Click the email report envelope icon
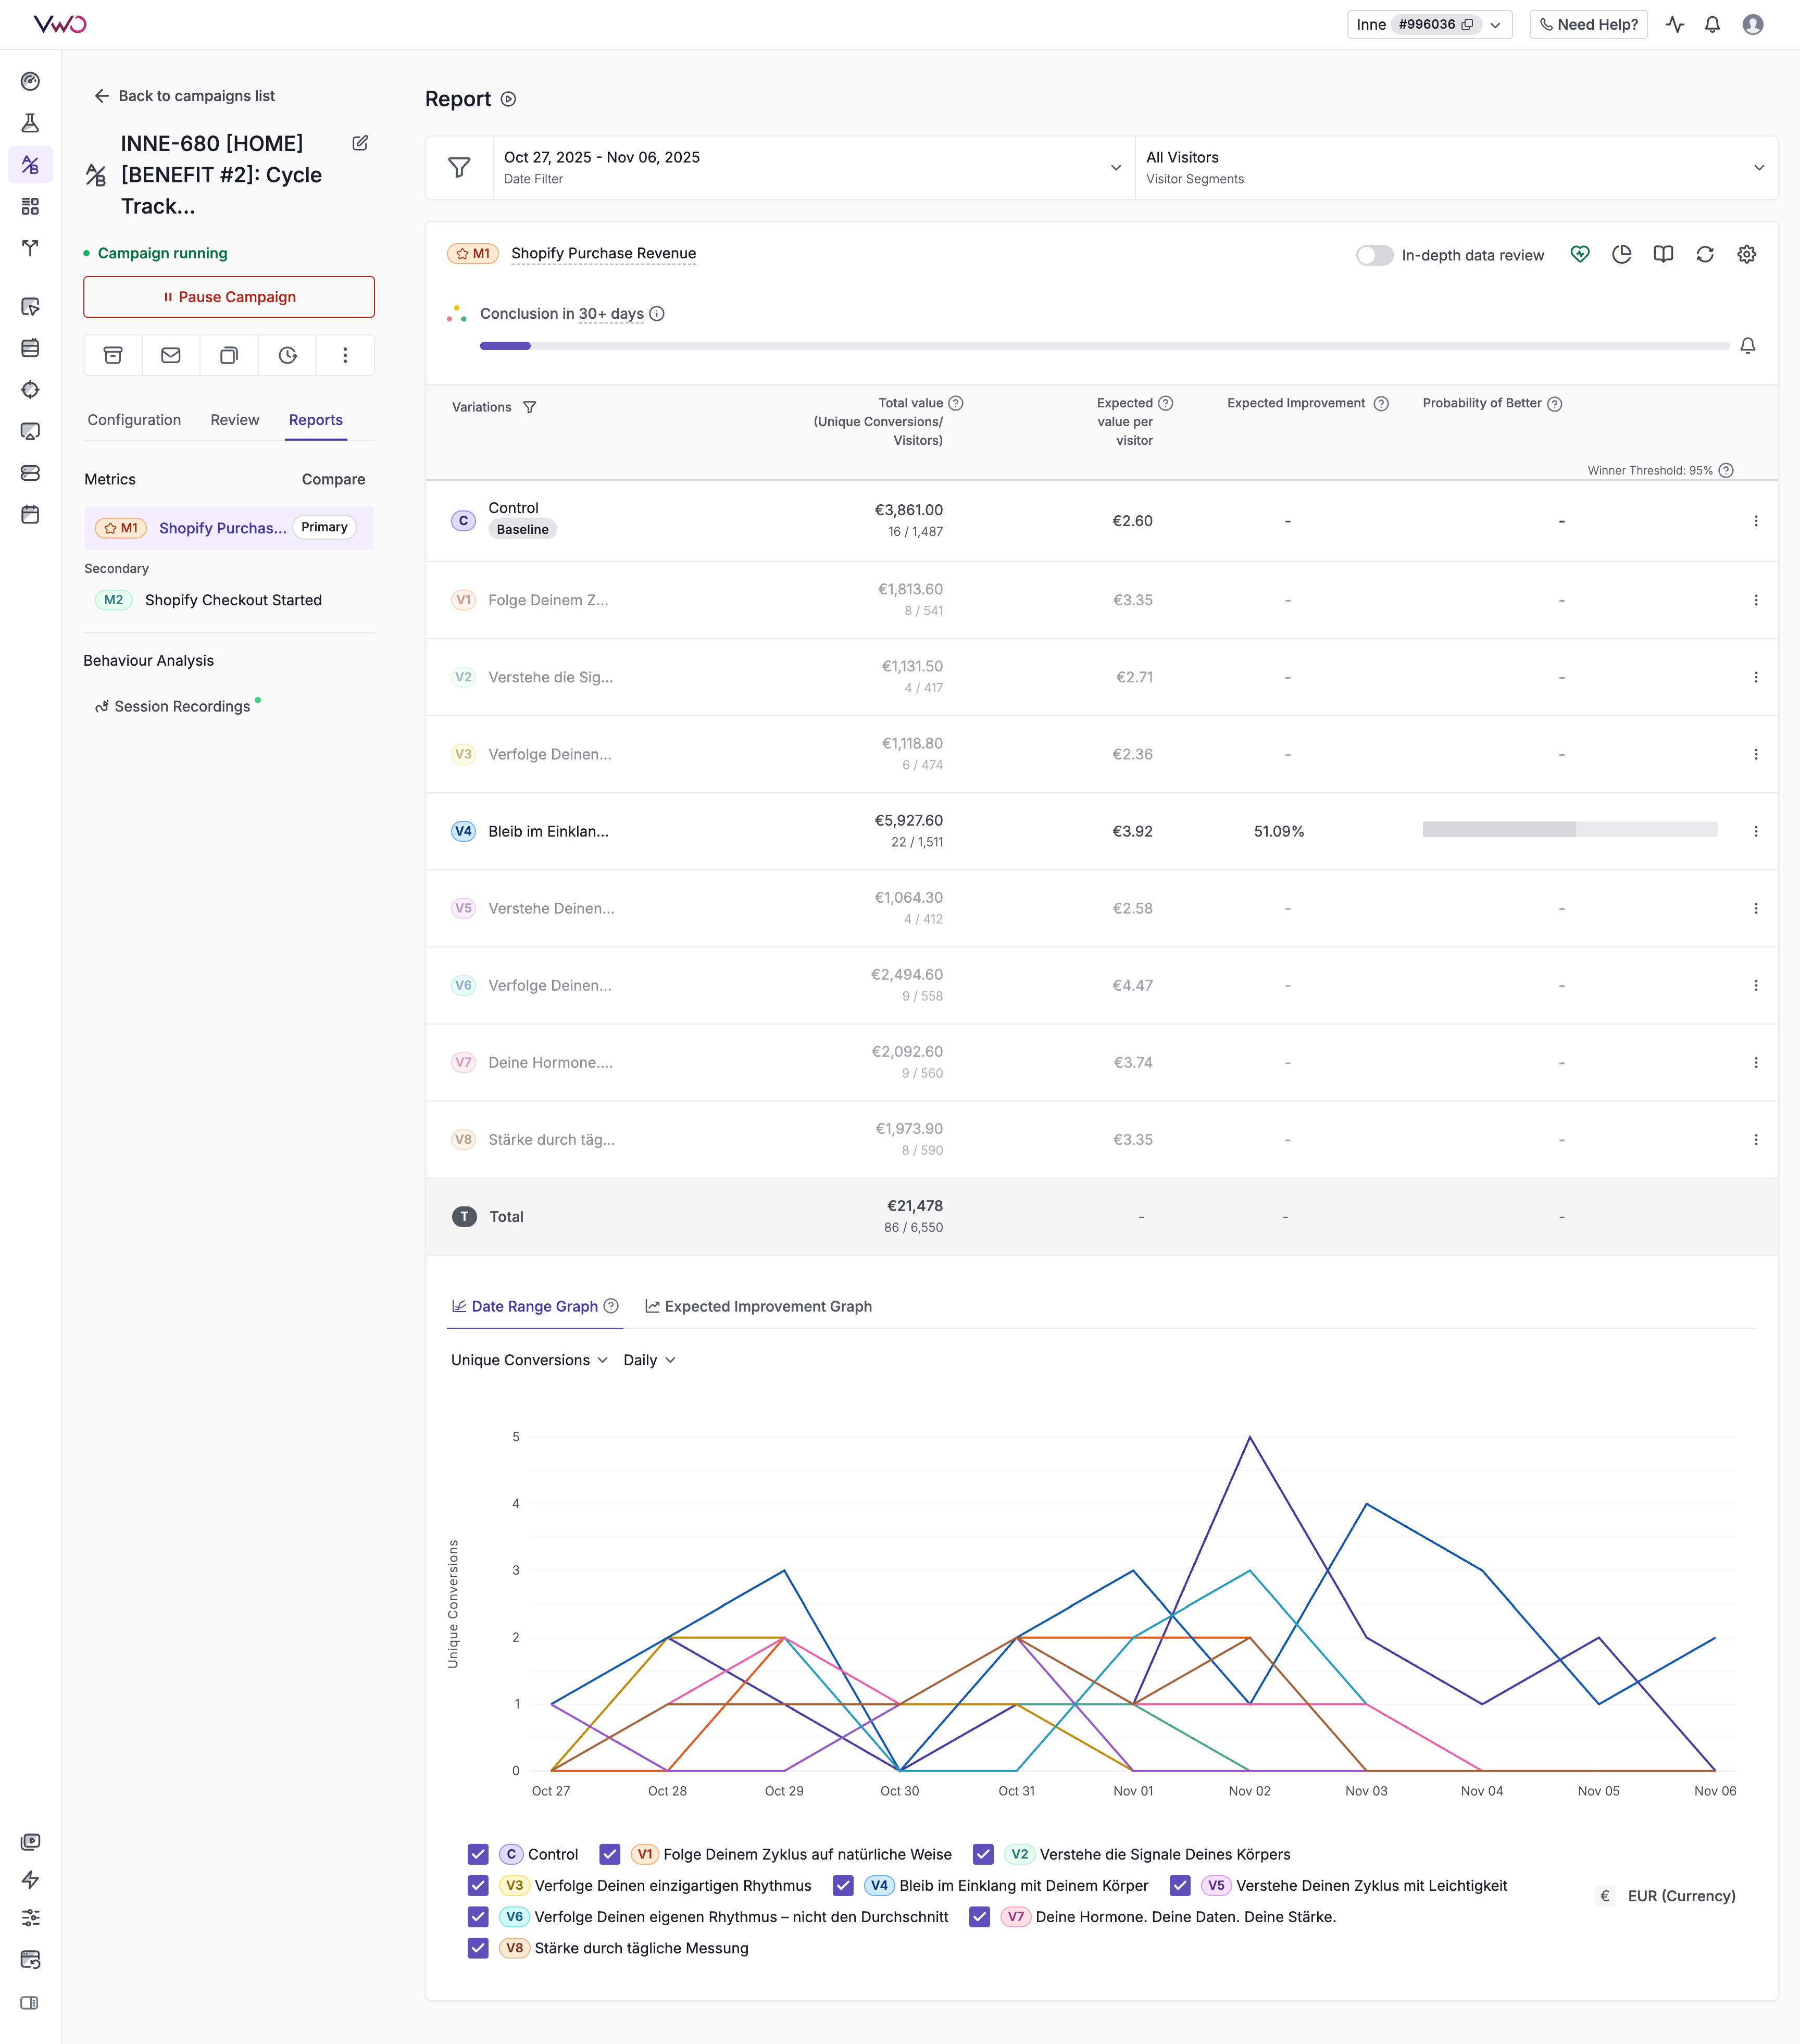Viewport: 1800px width, 2044px height. [171, 355]
